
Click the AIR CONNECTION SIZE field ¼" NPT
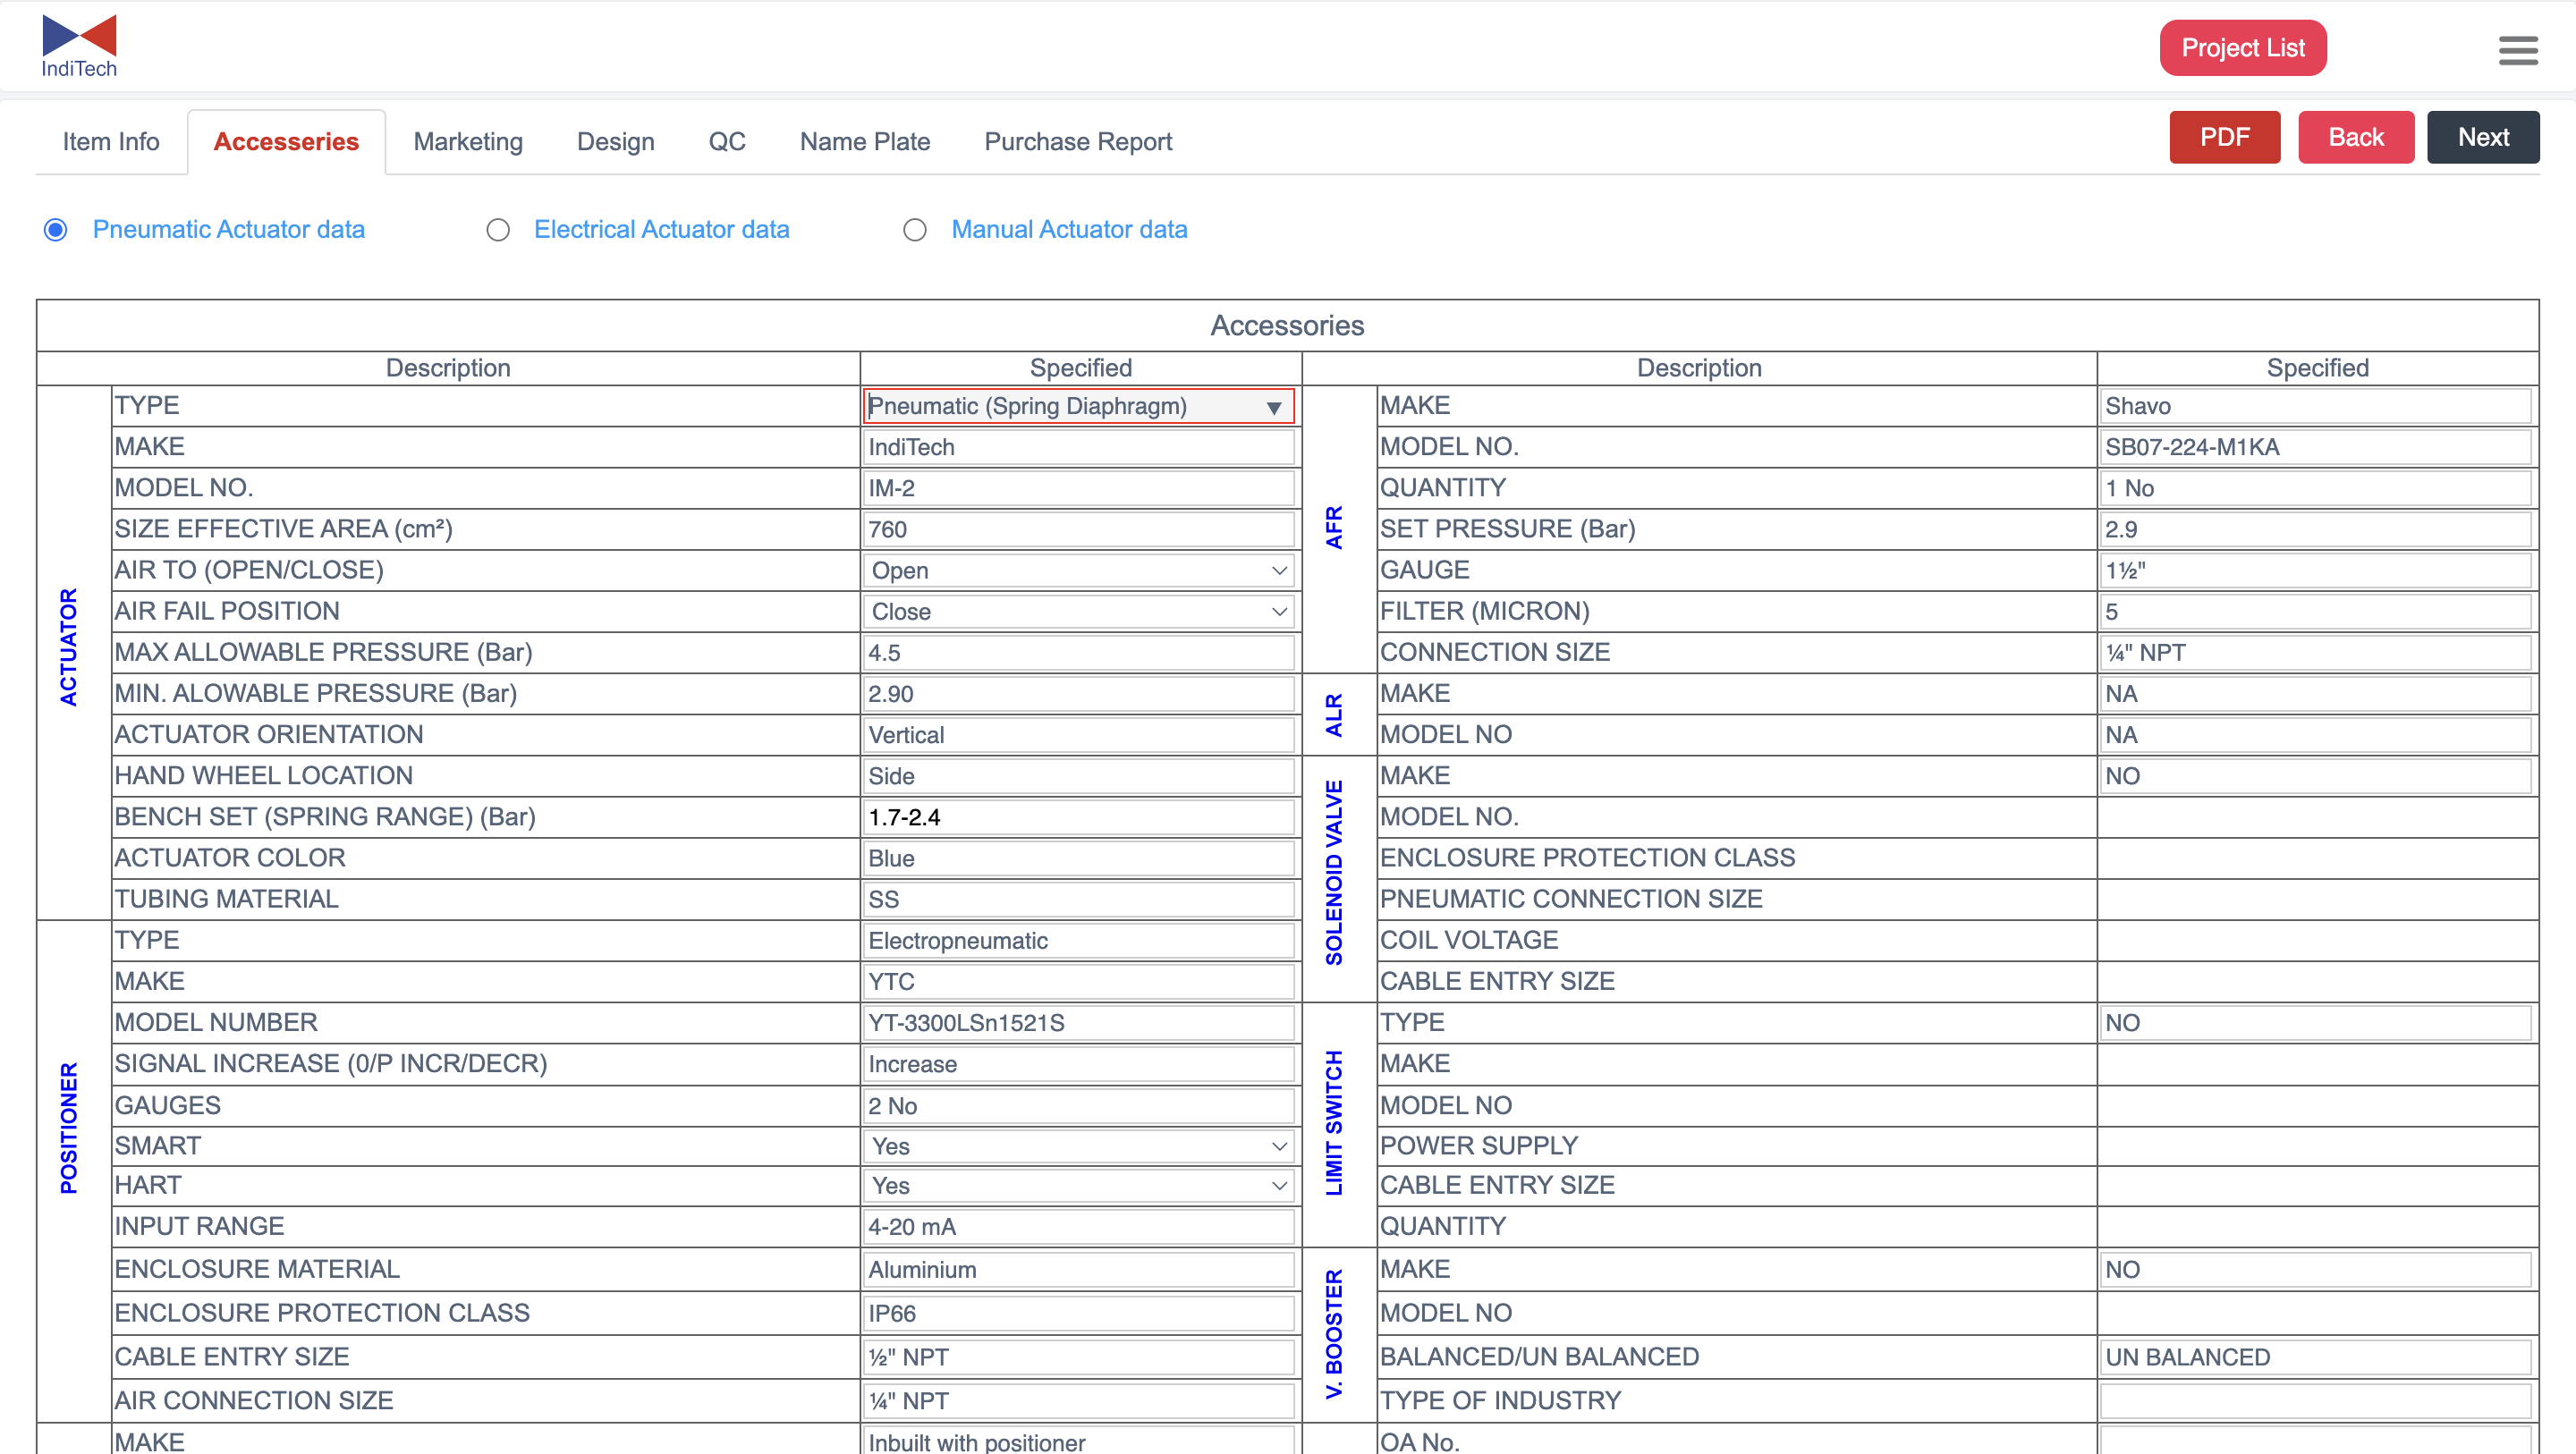coord(1078,1402)
